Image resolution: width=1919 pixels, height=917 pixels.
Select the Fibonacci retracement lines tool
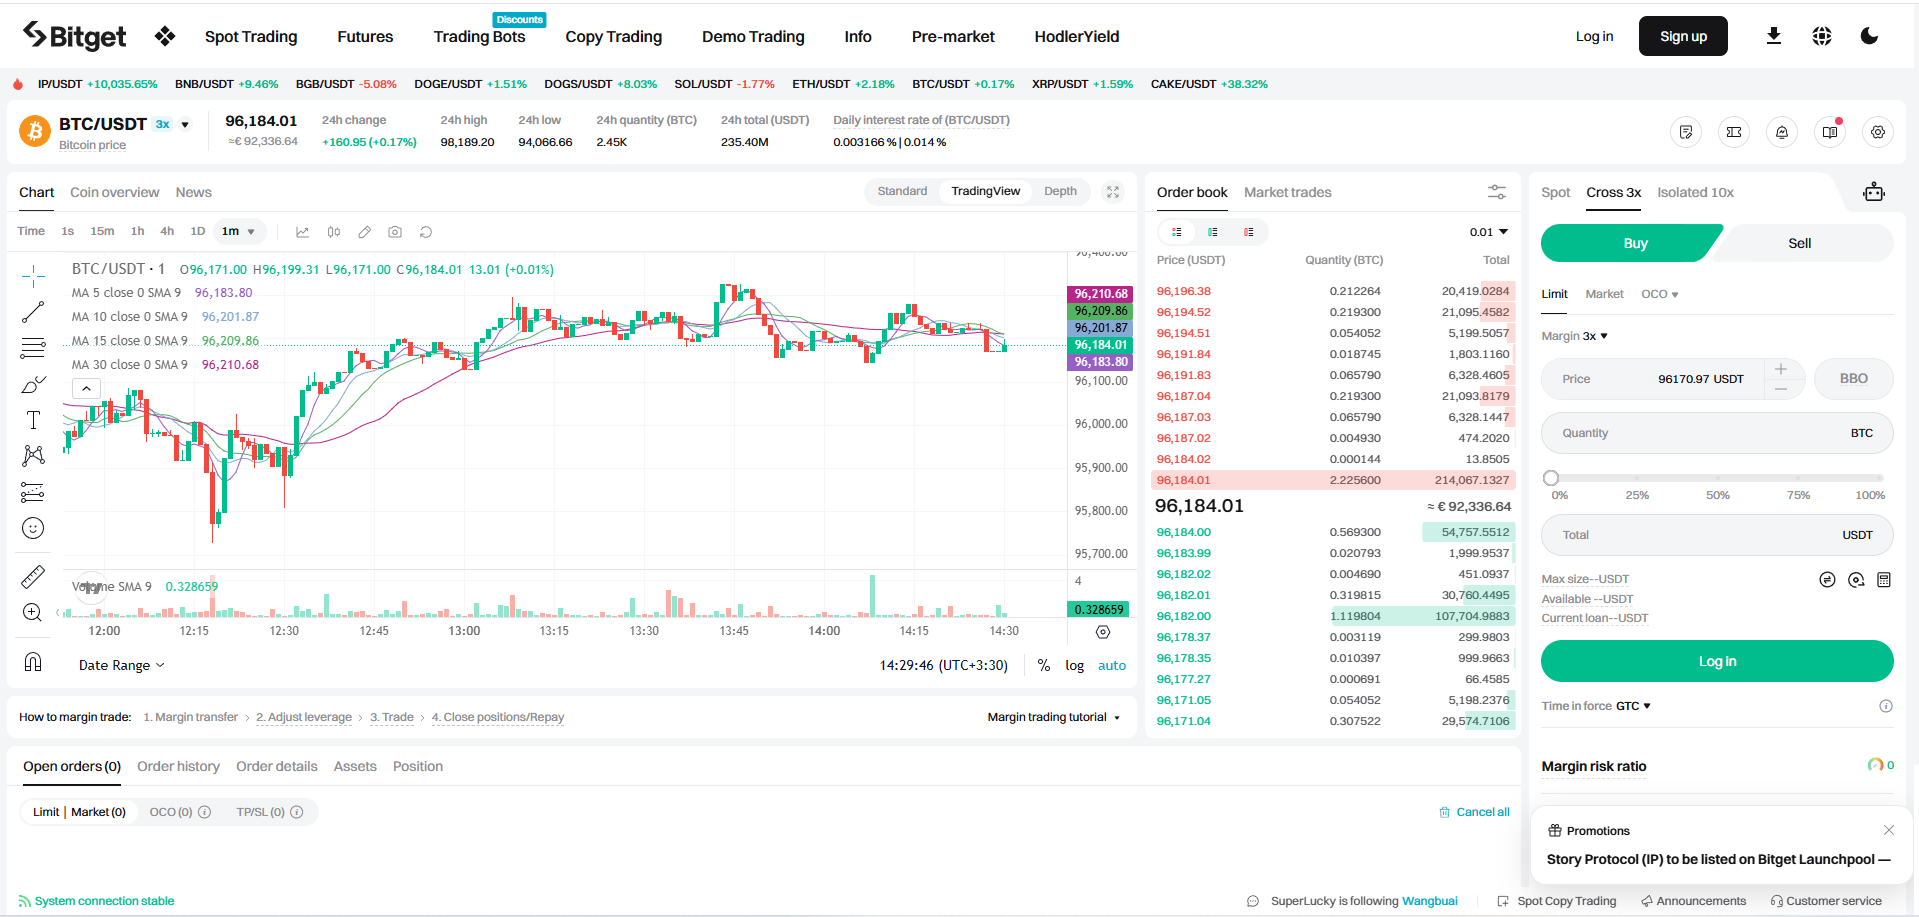coord(33,348)
